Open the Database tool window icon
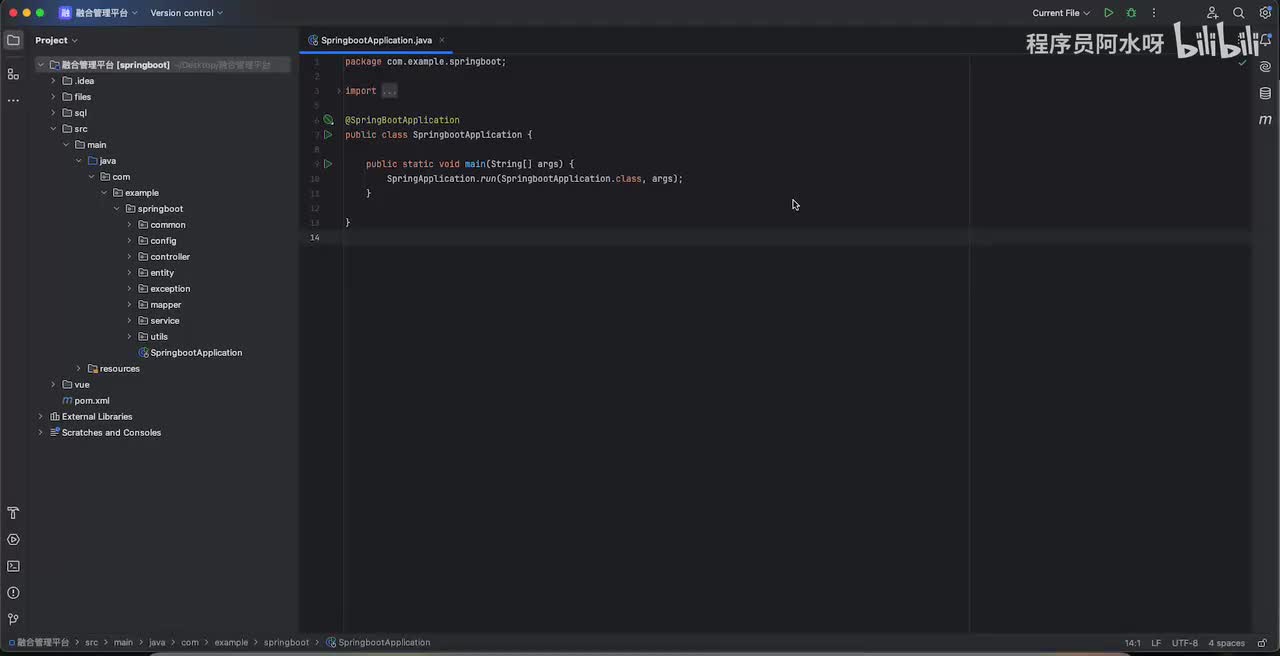 1265,93
